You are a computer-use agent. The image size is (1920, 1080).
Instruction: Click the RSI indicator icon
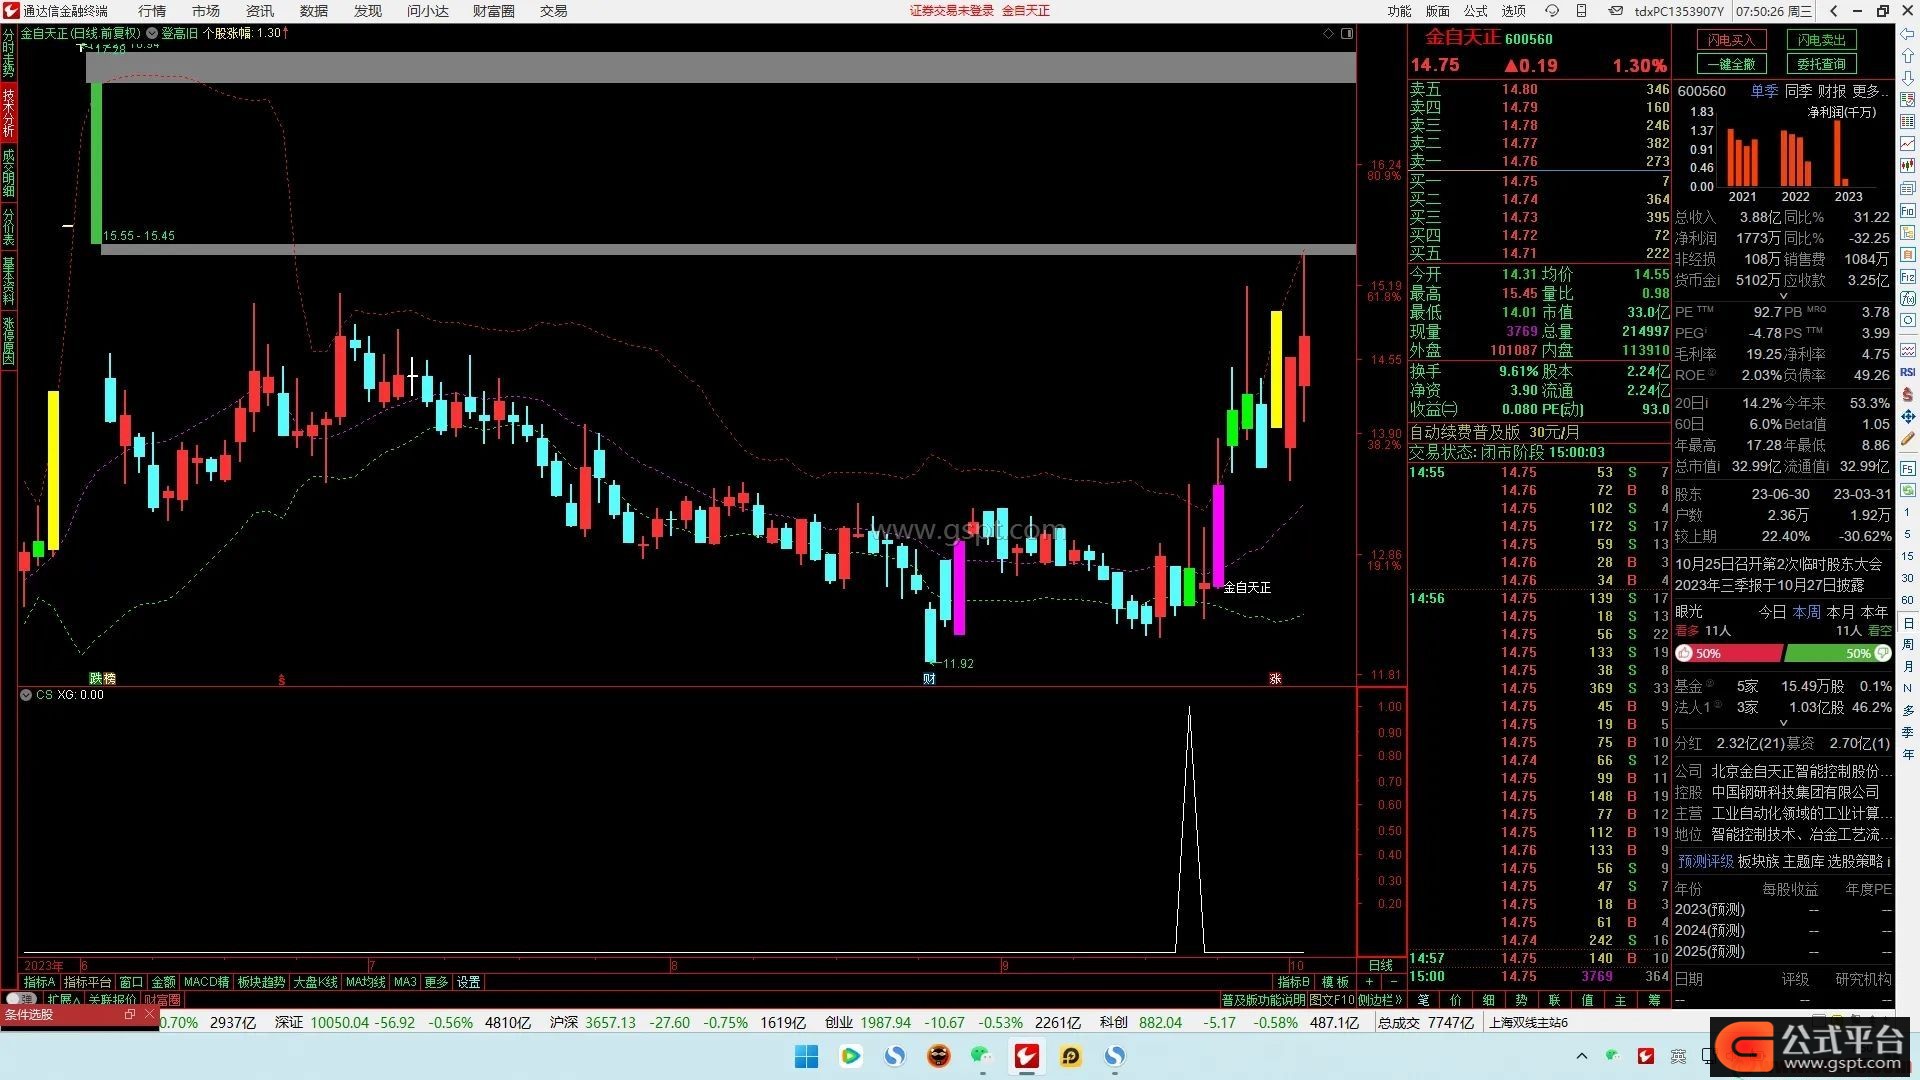(x=1908, y=372)
